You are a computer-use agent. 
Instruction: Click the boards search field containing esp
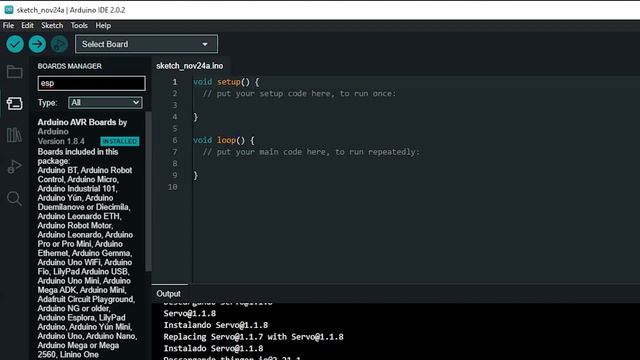tap(91, 83)
